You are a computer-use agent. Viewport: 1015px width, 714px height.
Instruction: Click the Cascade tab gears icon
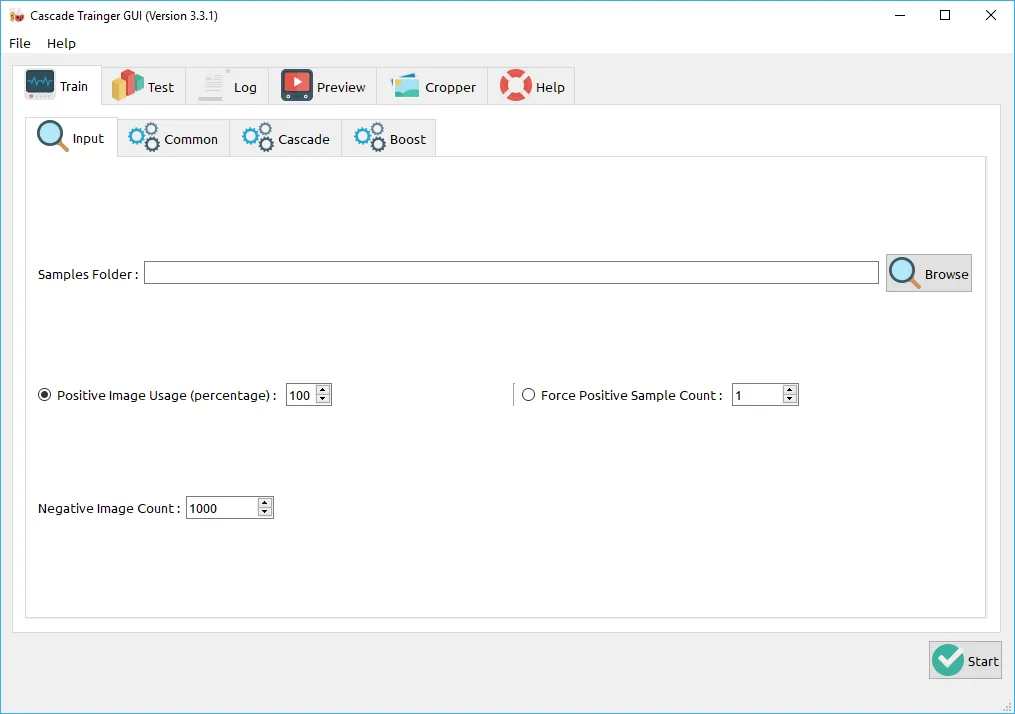(x=258, y=137)
